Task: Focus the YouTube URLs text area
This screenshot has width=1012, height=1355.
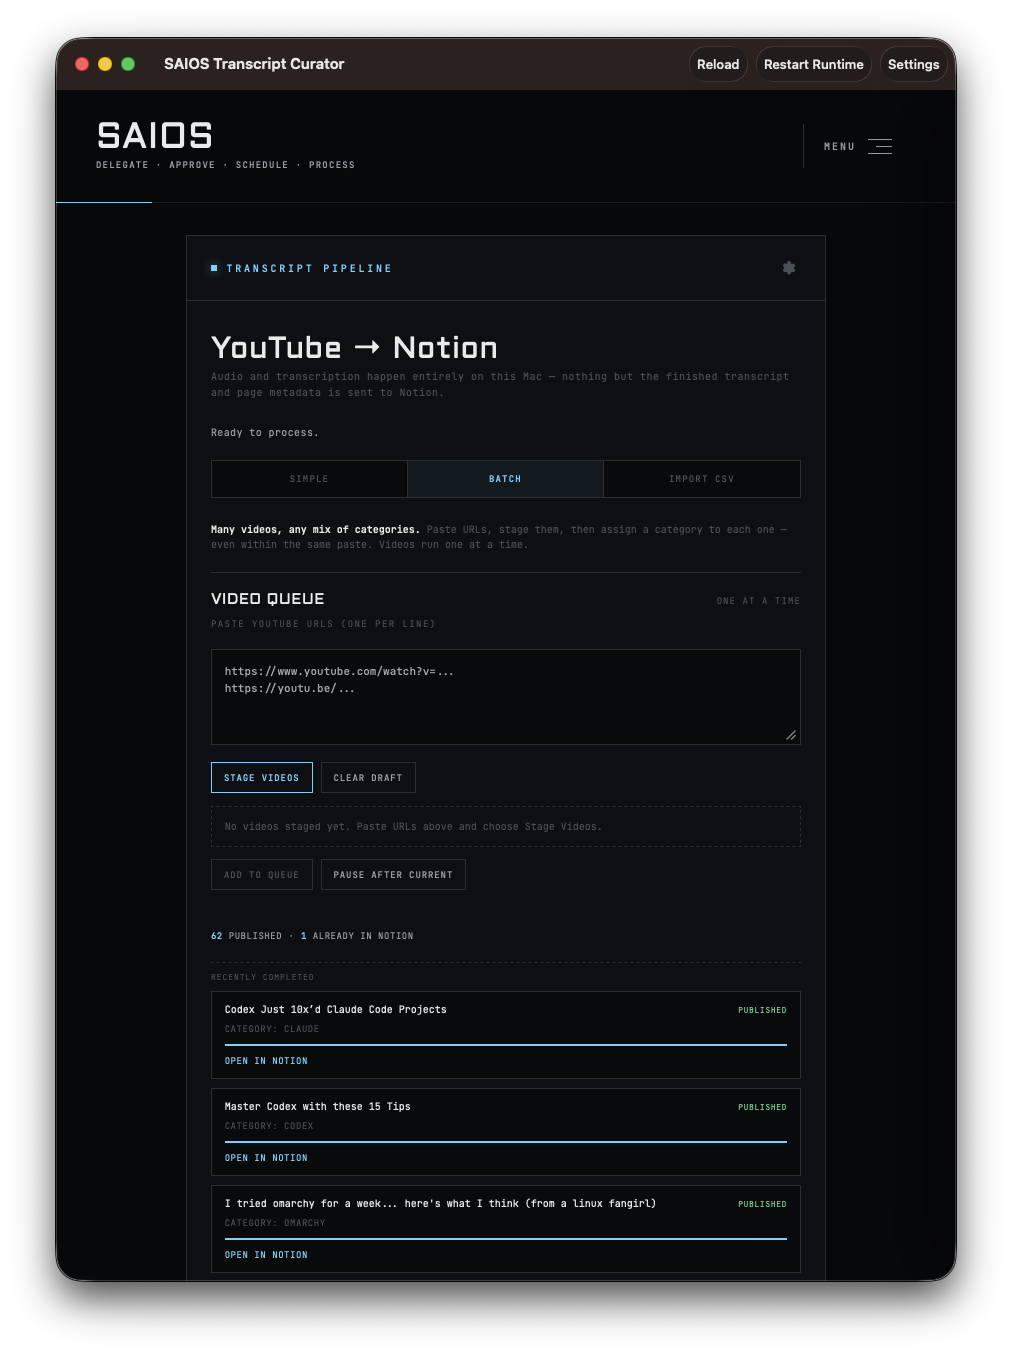Action: tap(506, 697)
